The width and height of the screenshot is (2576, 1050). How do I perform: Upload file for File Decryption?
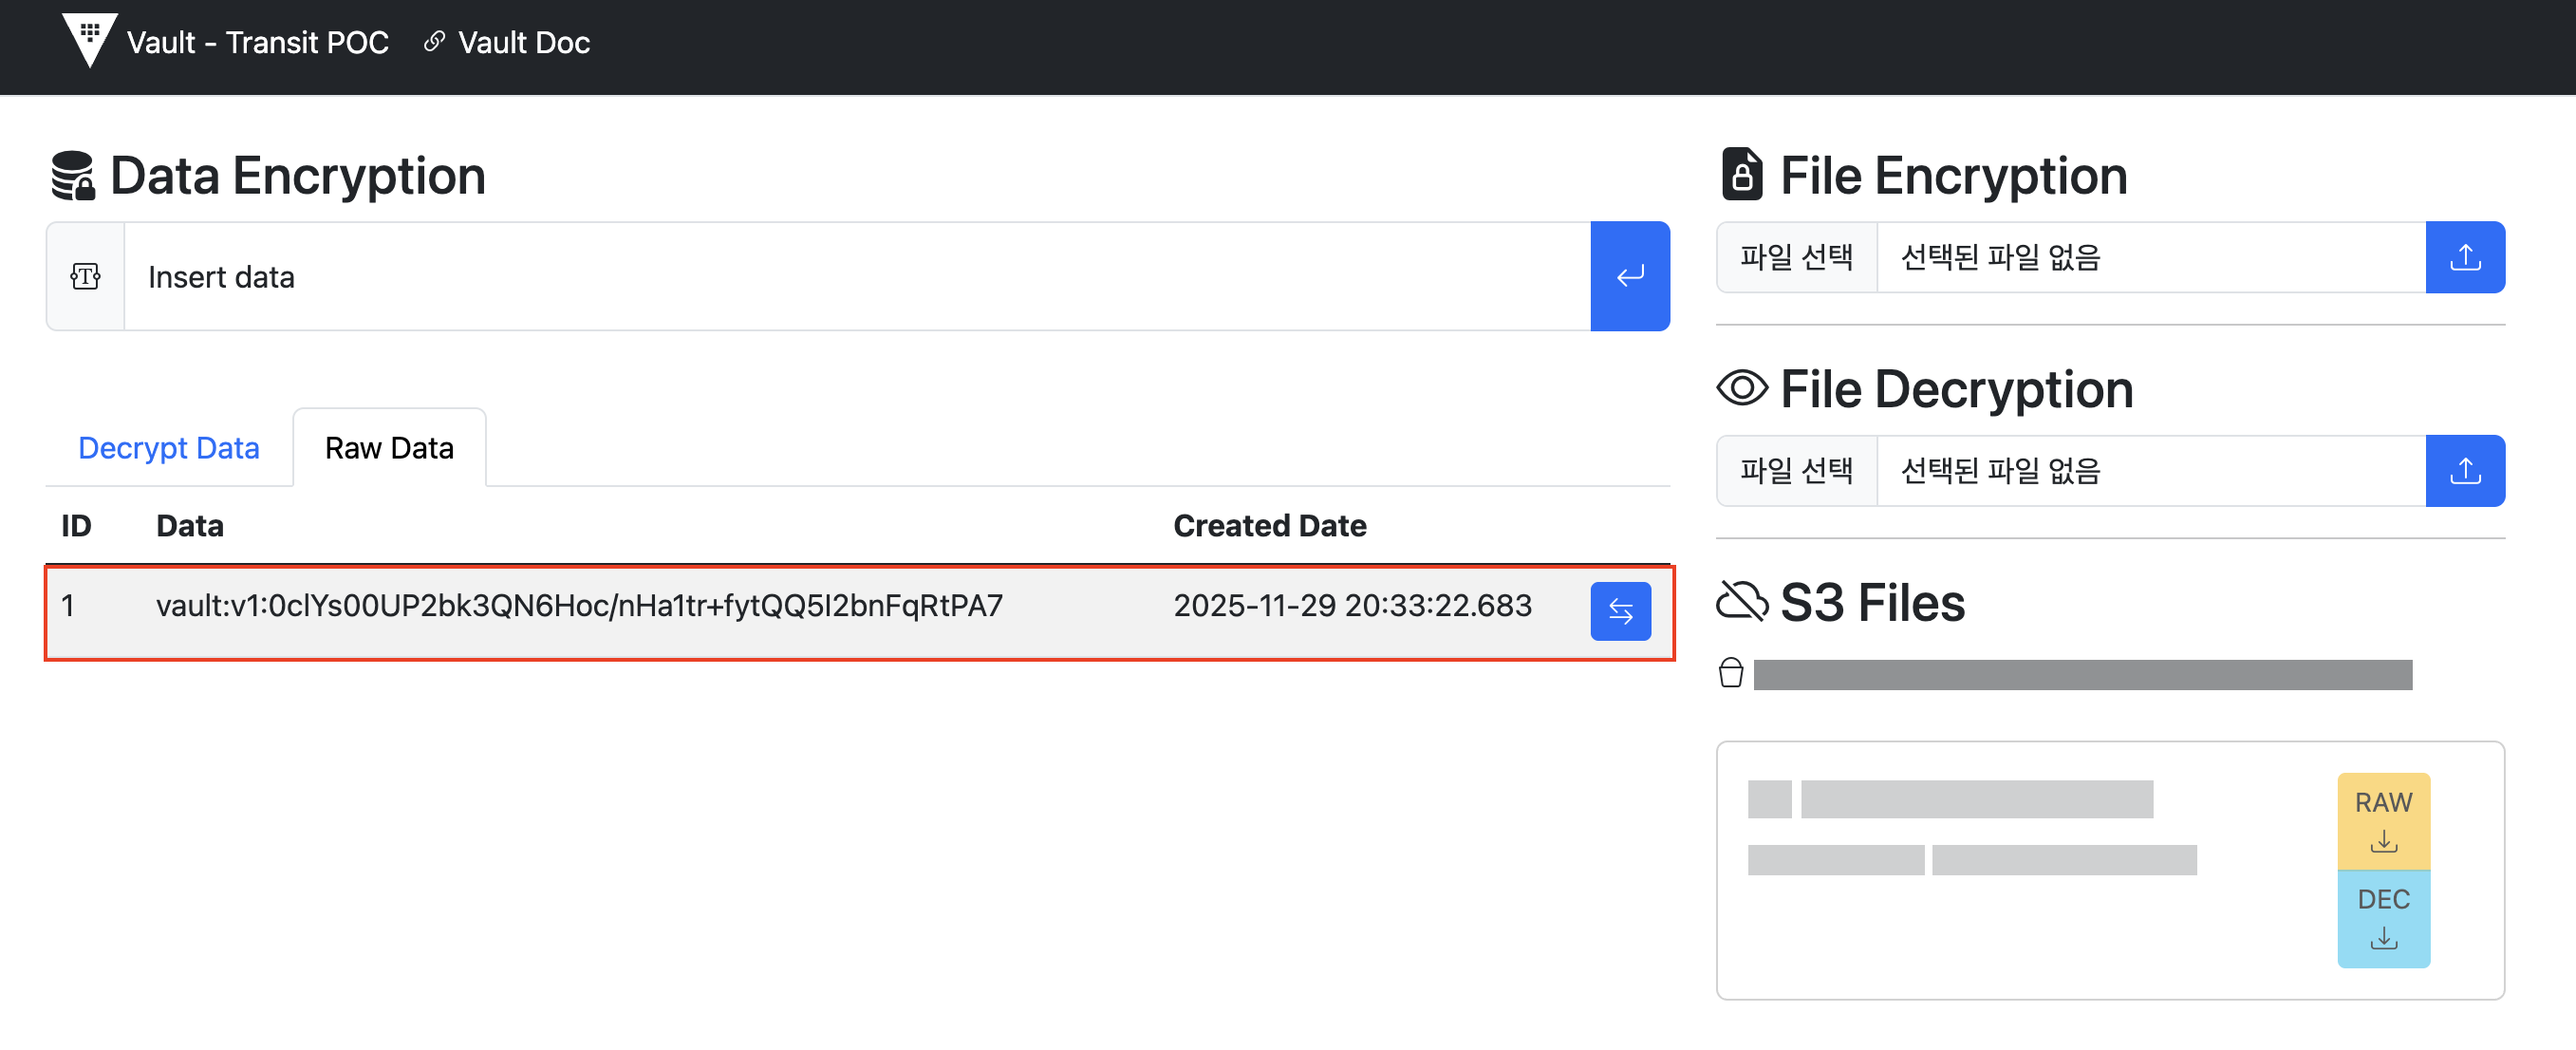[2464, 470]
